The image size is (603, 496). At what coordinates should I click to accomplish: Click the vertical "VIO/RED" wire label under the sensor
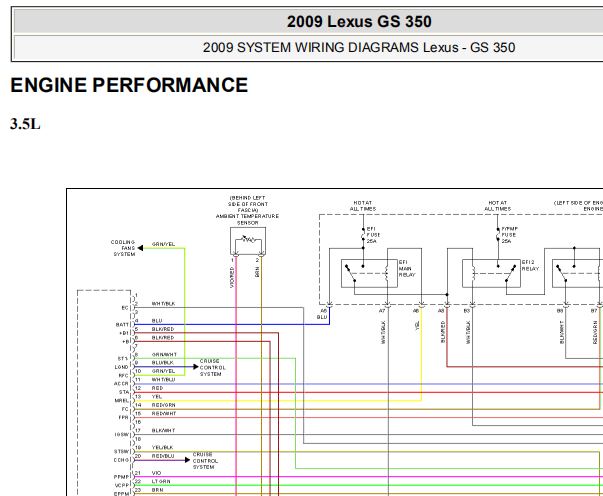pos(232,277)
